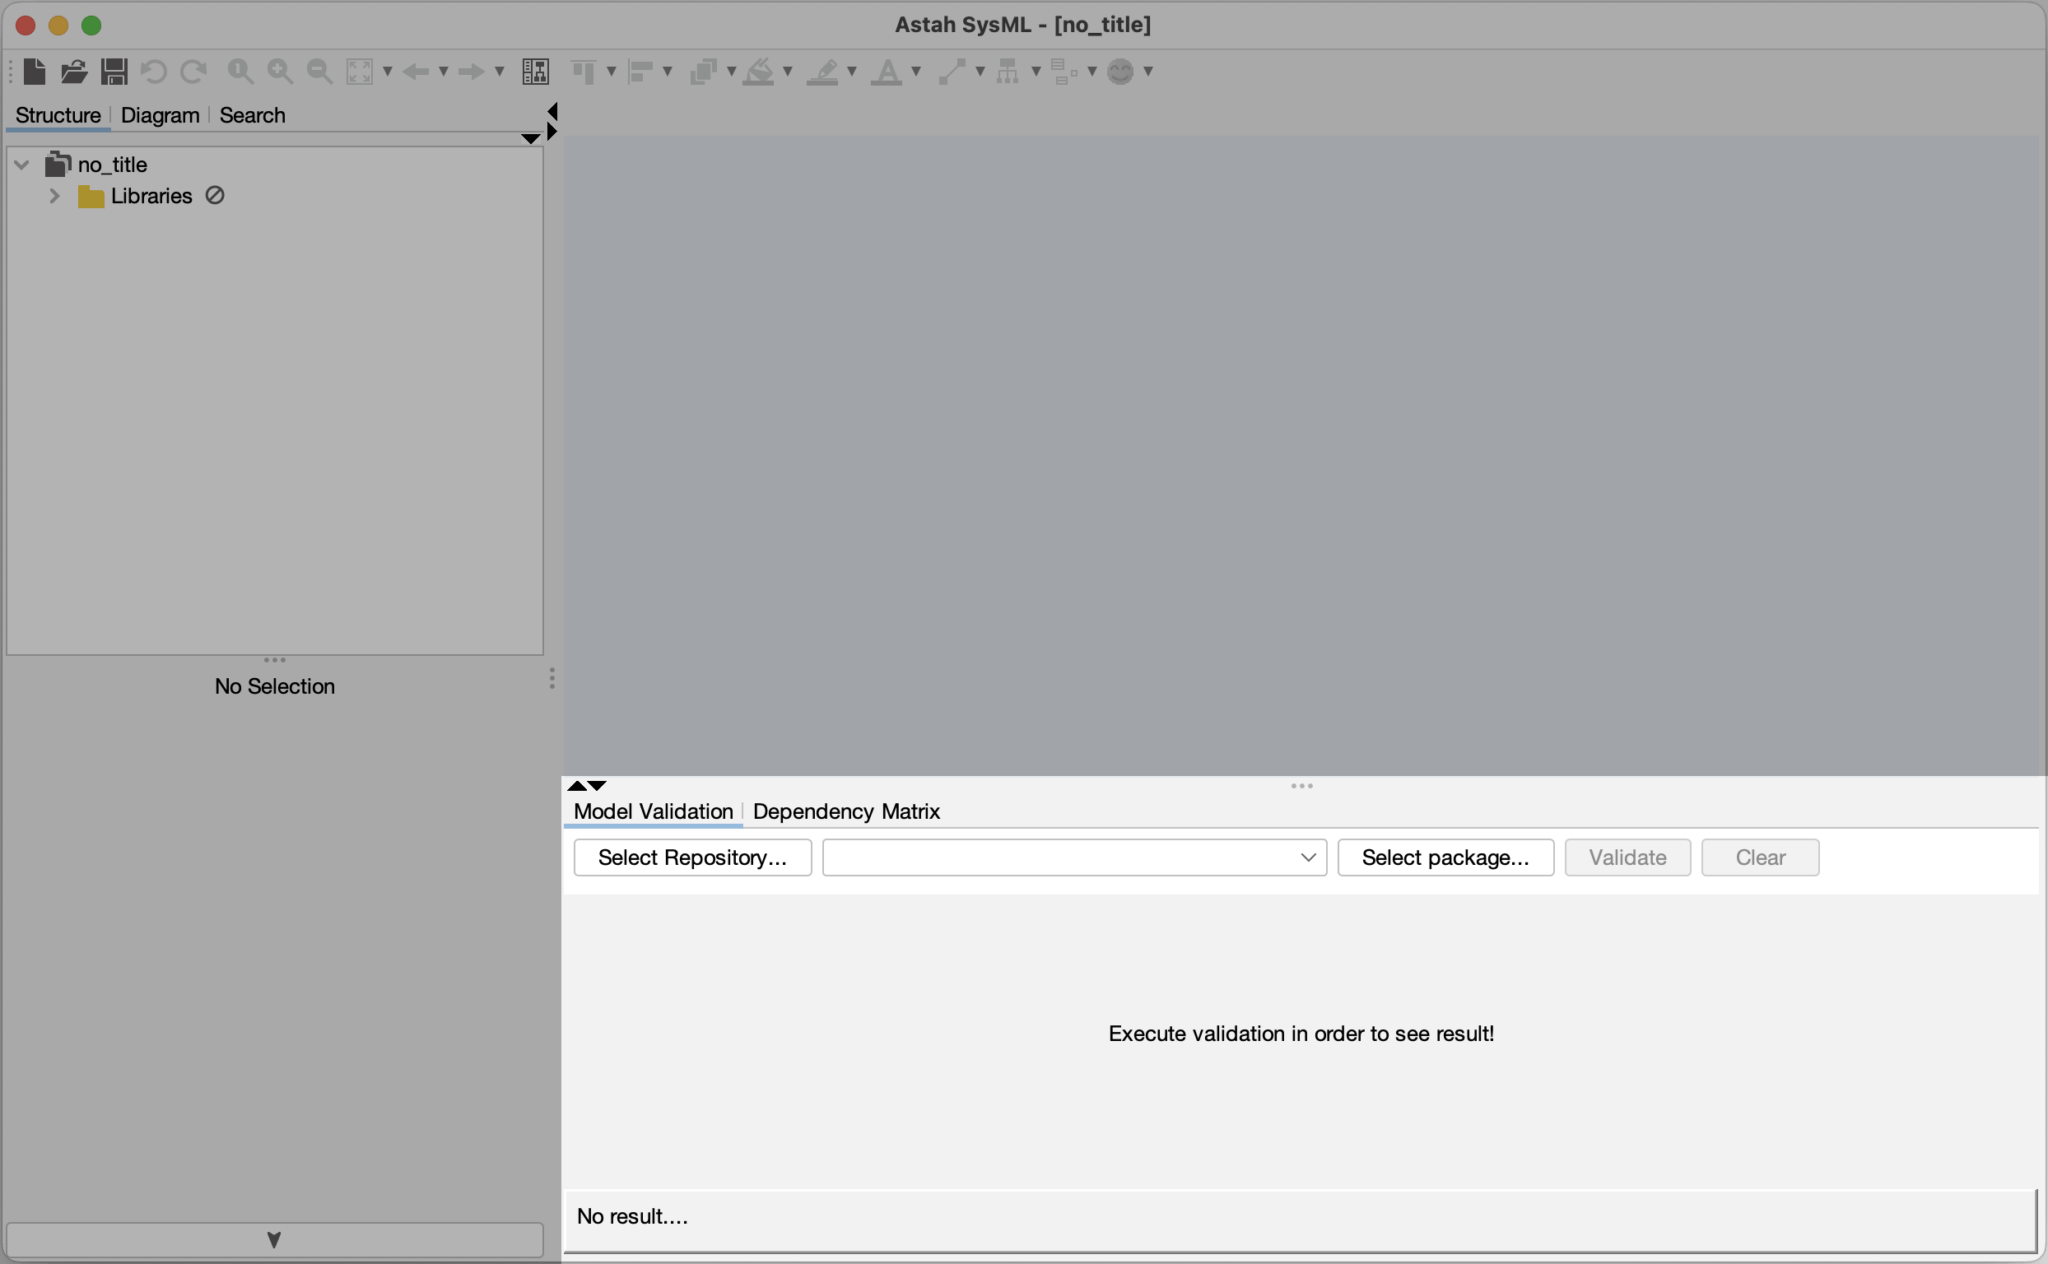Click the Select Repository button

691,858
